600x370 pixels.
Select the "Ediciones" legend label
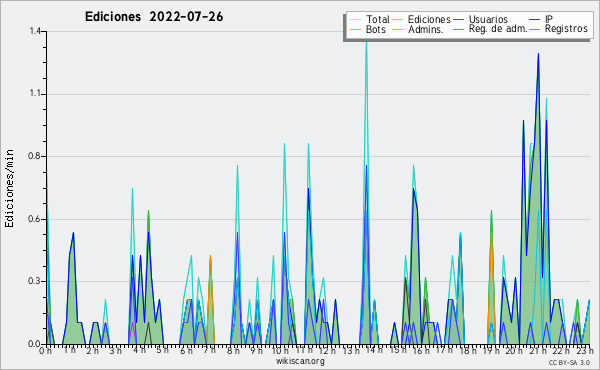tap(429, 19)
